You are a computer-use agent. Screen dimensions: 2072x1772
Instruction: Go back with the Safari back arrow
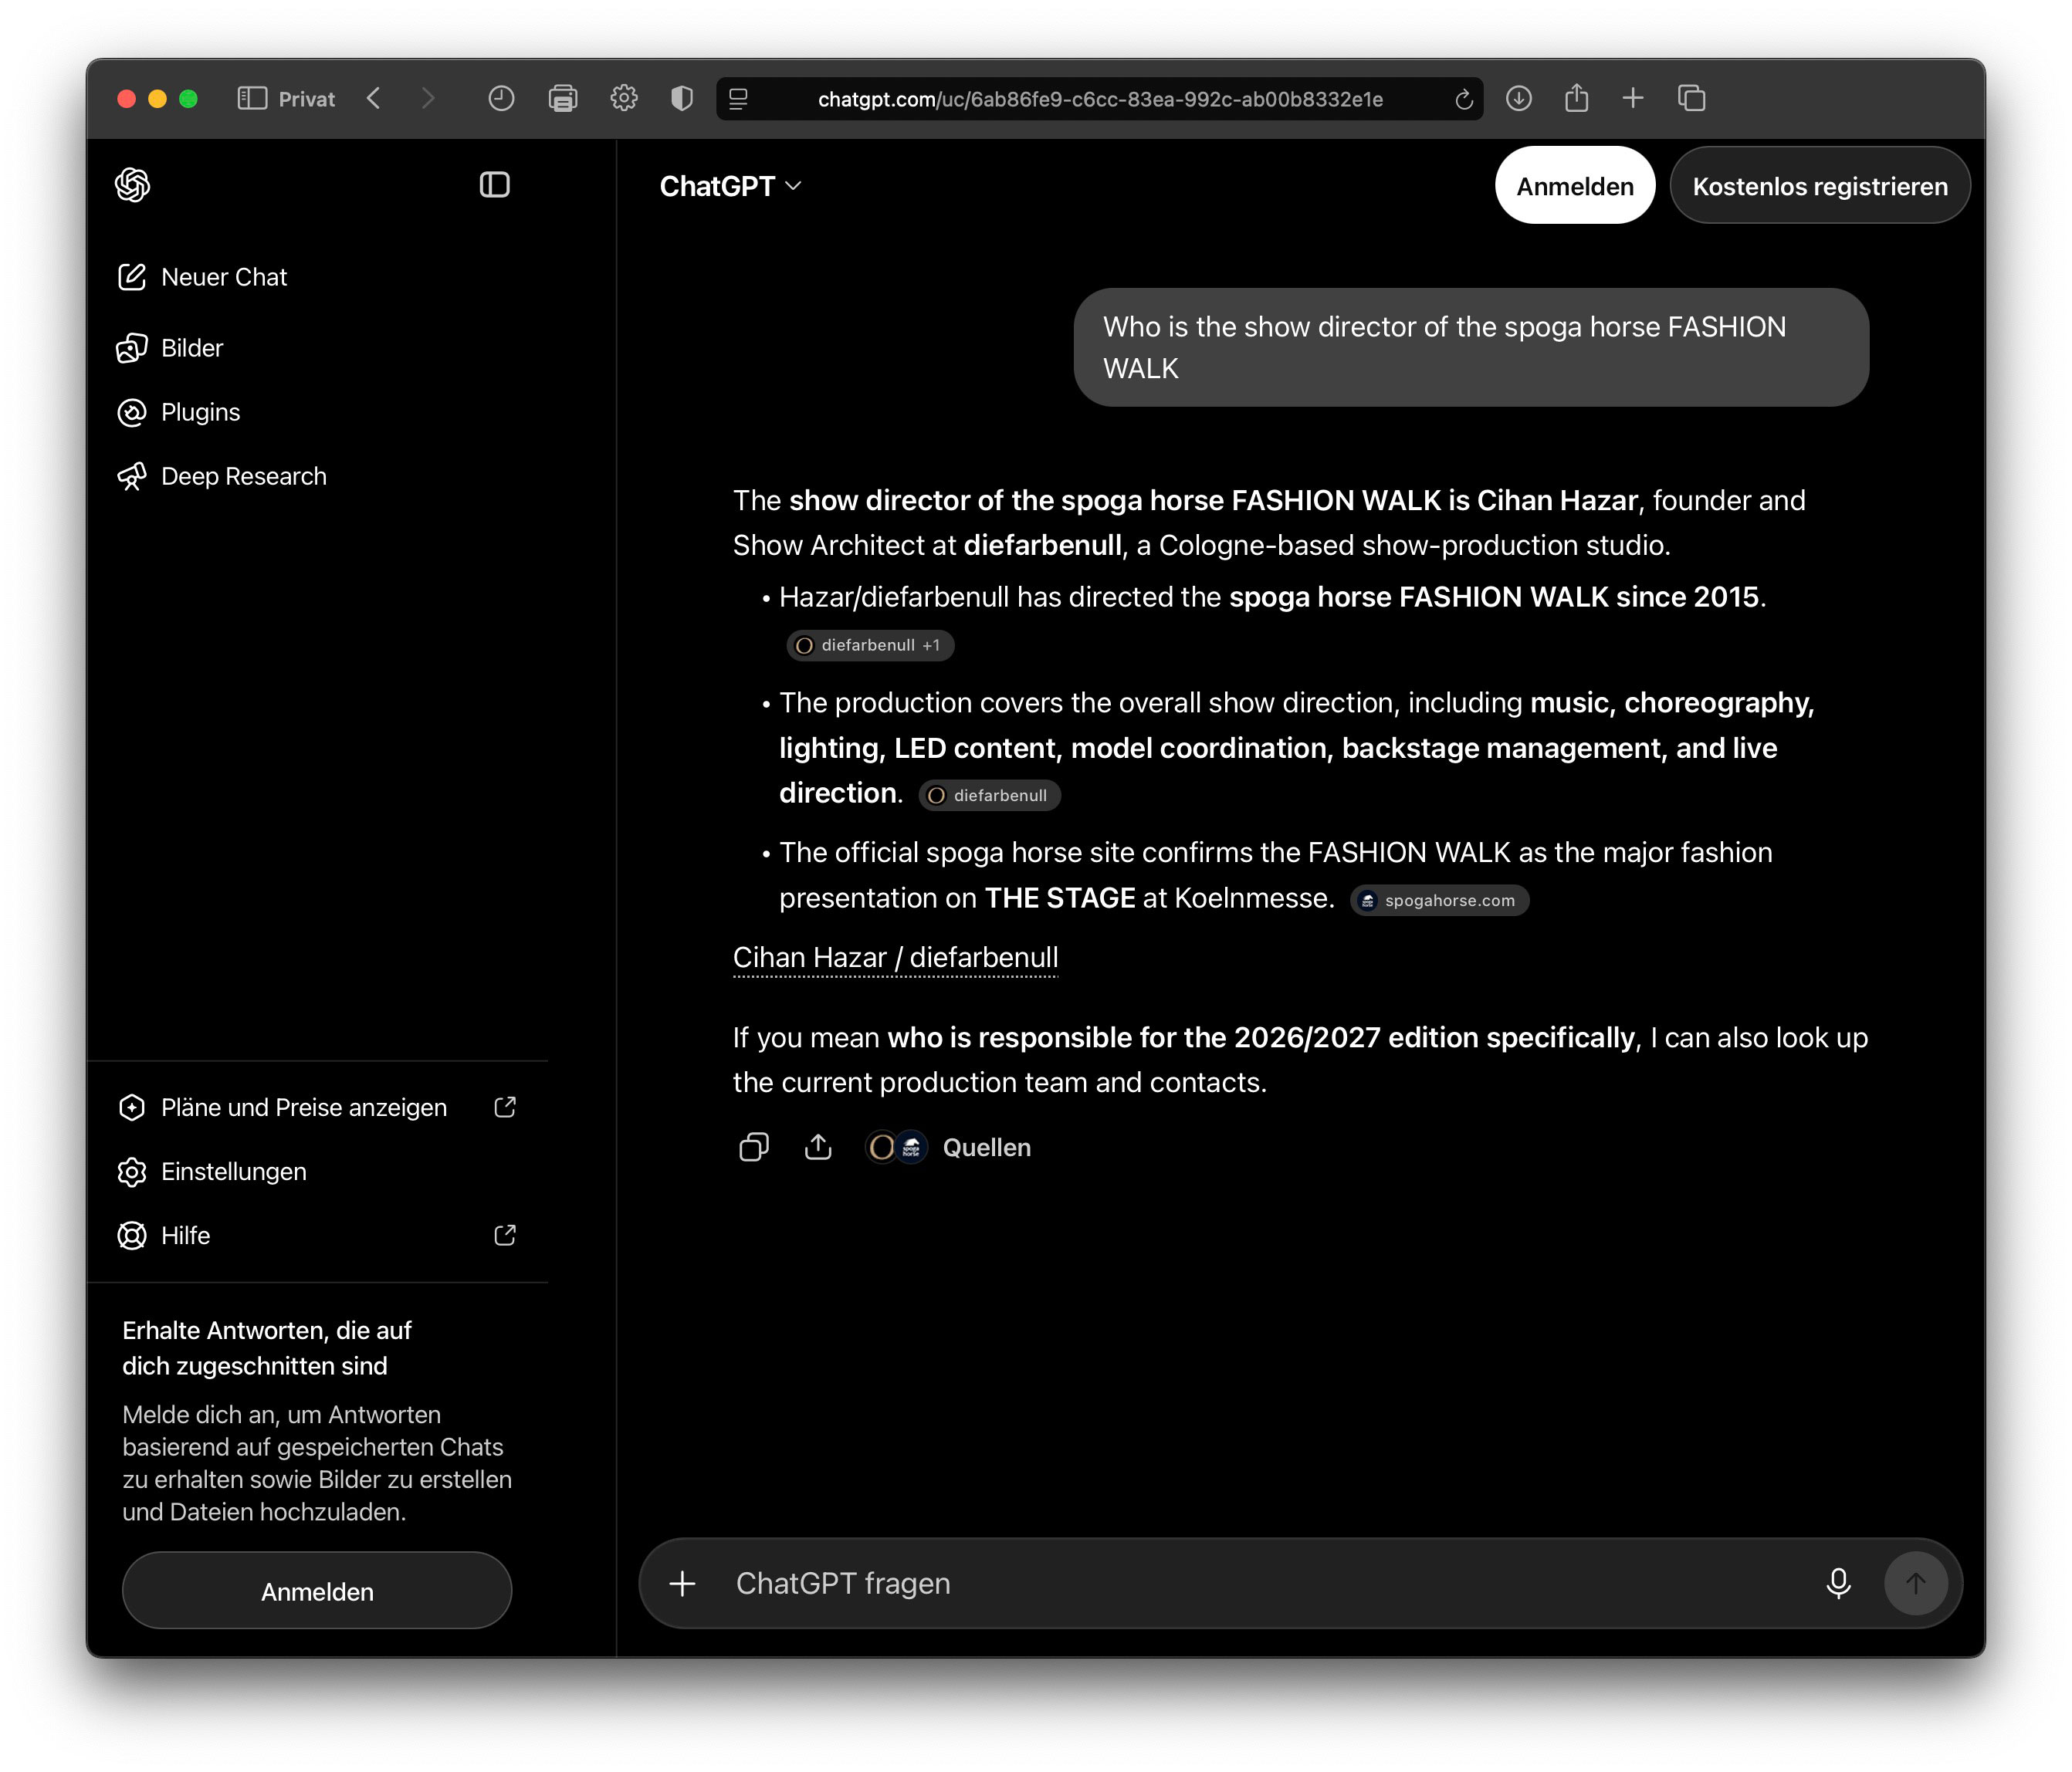[x=374, y=98]
